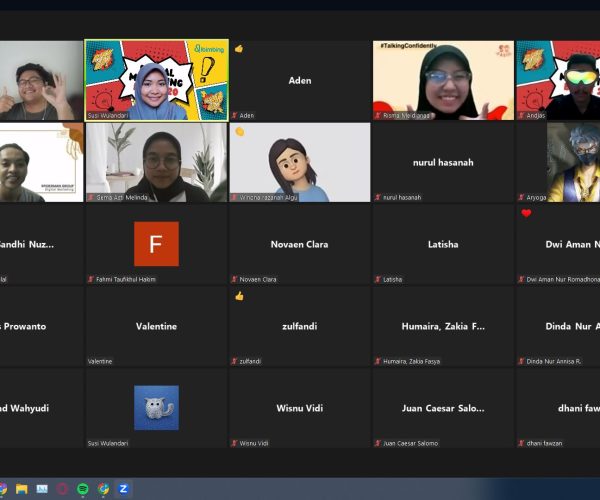Image resolution: width=600 pixels, height=500 pixels.
Task: Select the cartoon girl avatar video tile
Action: coord(300,162)
